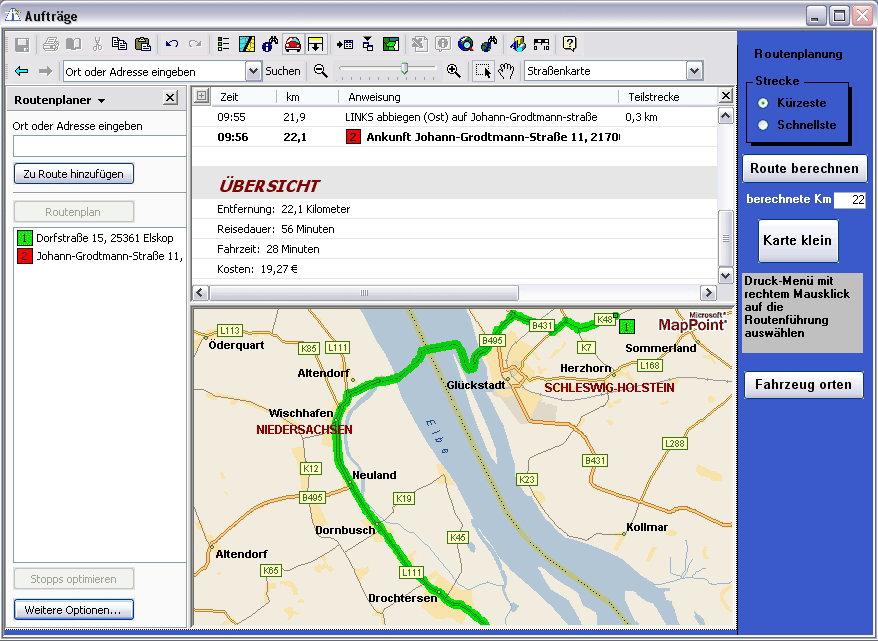This screenshot has height=641, width=878.
Task: Click the Help question mark icon
Action: click(x=569, y=44)
